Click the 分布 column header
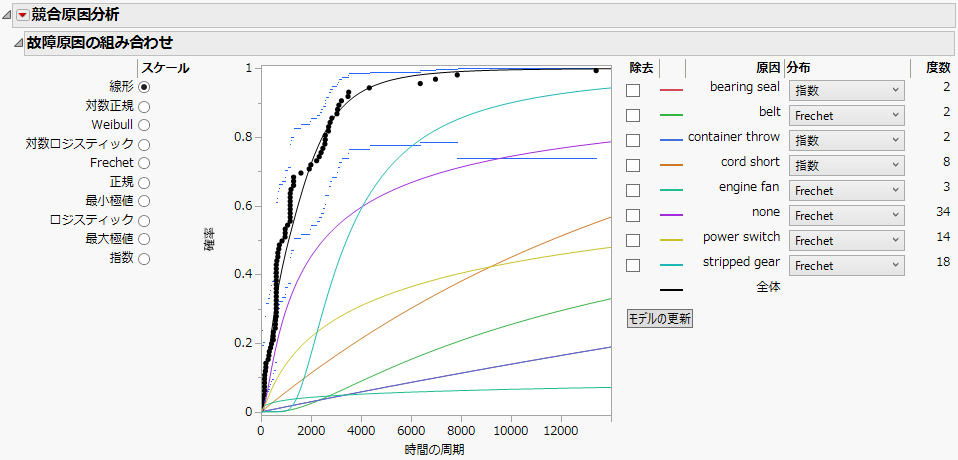Viewport: 958px width, 460px height. [x=799, y=67]
